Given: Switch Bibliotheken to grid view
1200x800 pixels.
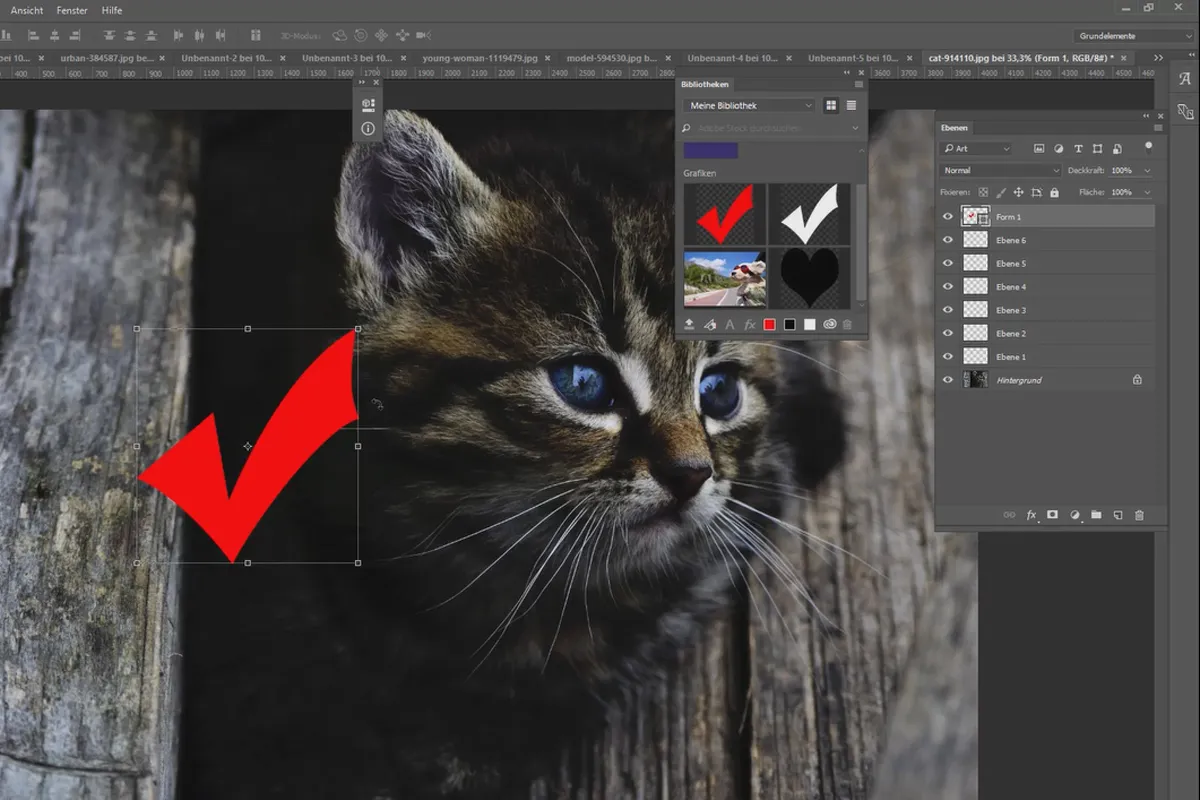Looking at the screenshot, I should (831, 105).
